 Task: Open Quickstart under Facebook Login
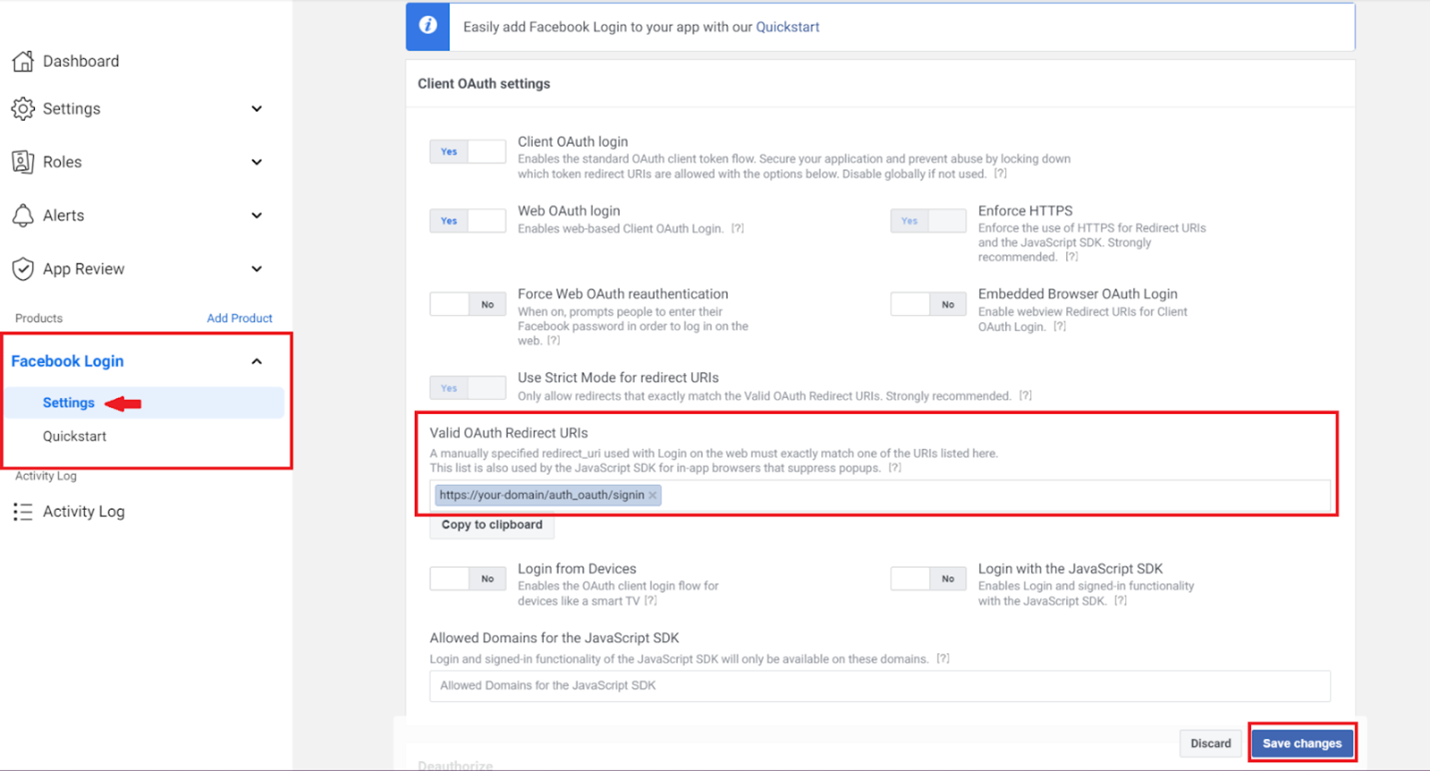(x=75, y=436)
